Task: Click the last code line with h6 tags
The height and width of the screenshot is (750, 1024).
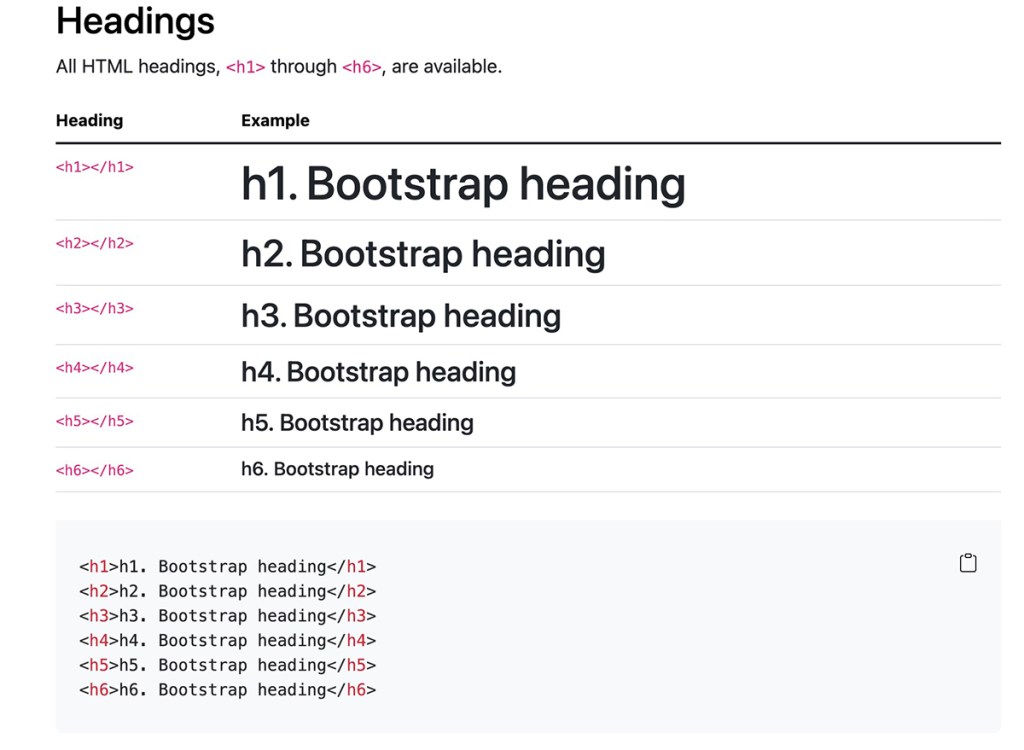Action: point(227,690)
